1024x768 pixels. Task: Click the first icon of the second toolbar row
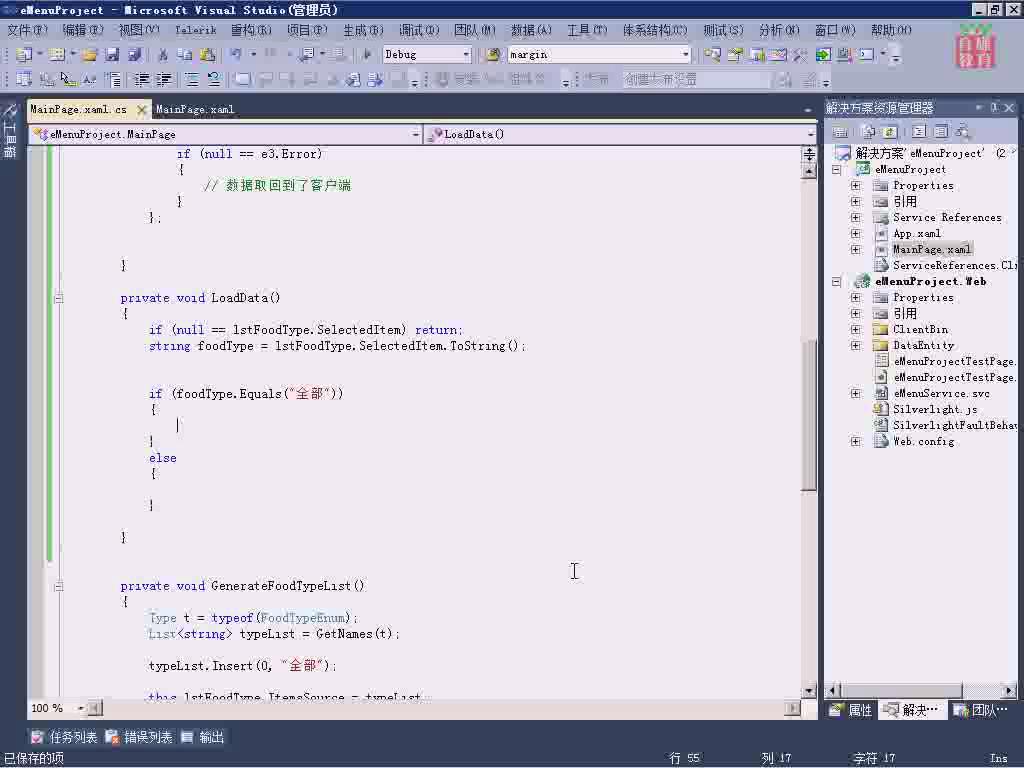[x=24, y=80]
